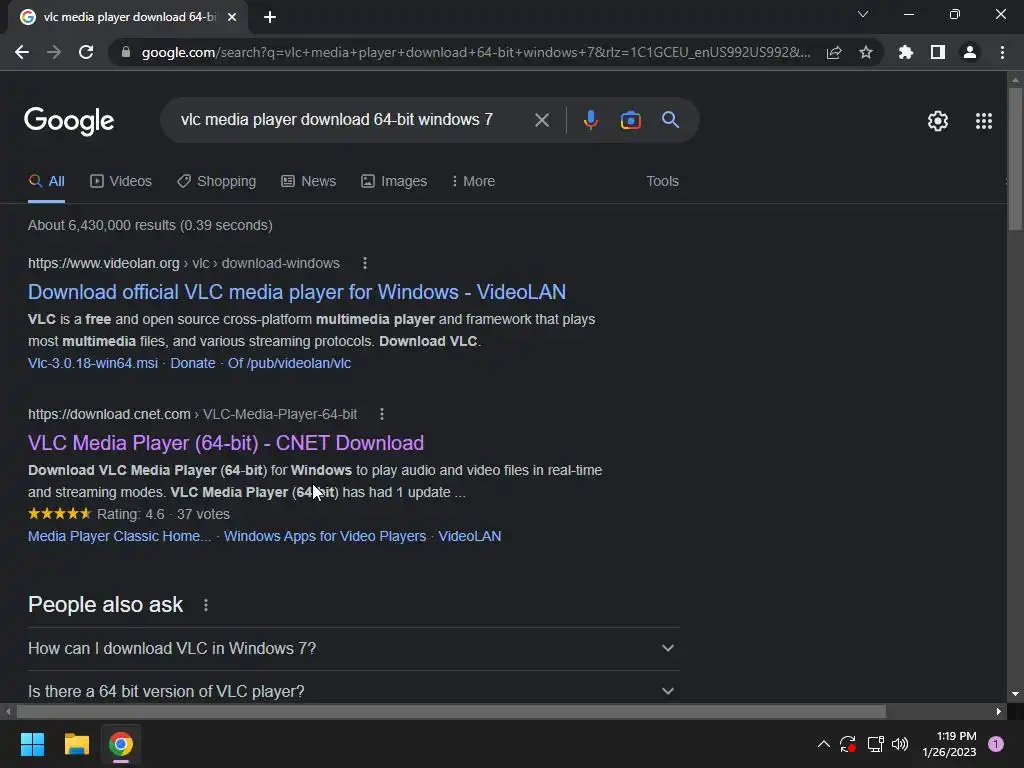Open VLC Media Player (64-bit) CNET Download
This screenshot has height=768, width=1024.
pos(226,443)
